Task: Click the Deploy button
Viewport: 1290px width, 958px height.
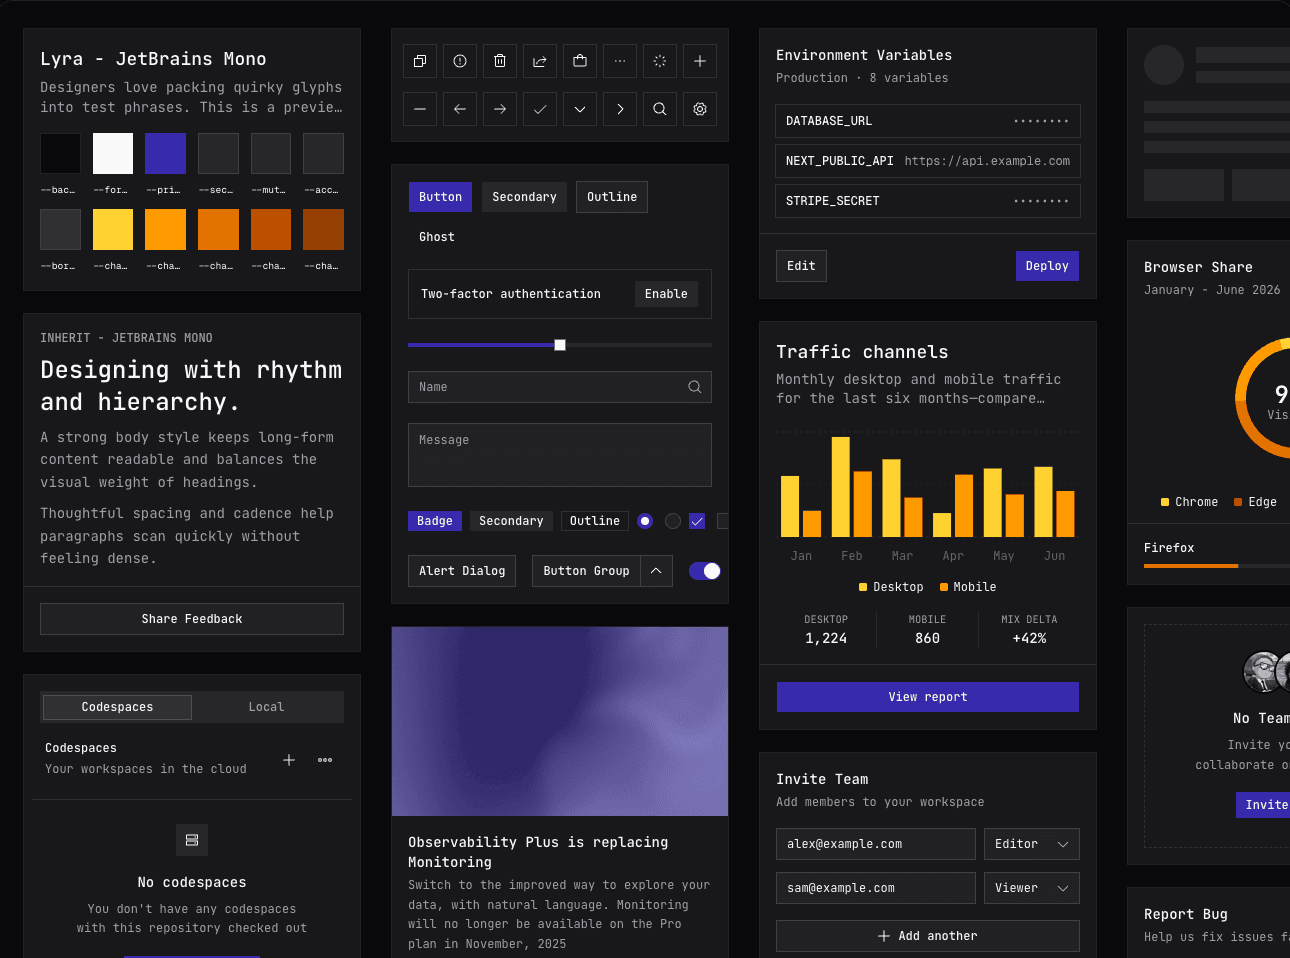Action: coord(1047,266)
